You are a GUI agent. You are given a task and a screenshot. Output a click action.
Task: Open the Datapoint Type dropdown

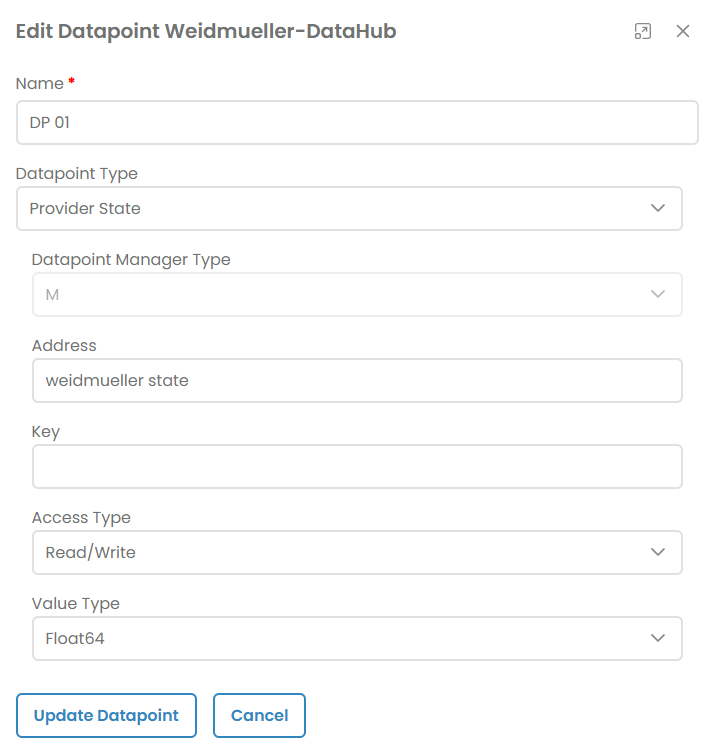coord(350,208)
